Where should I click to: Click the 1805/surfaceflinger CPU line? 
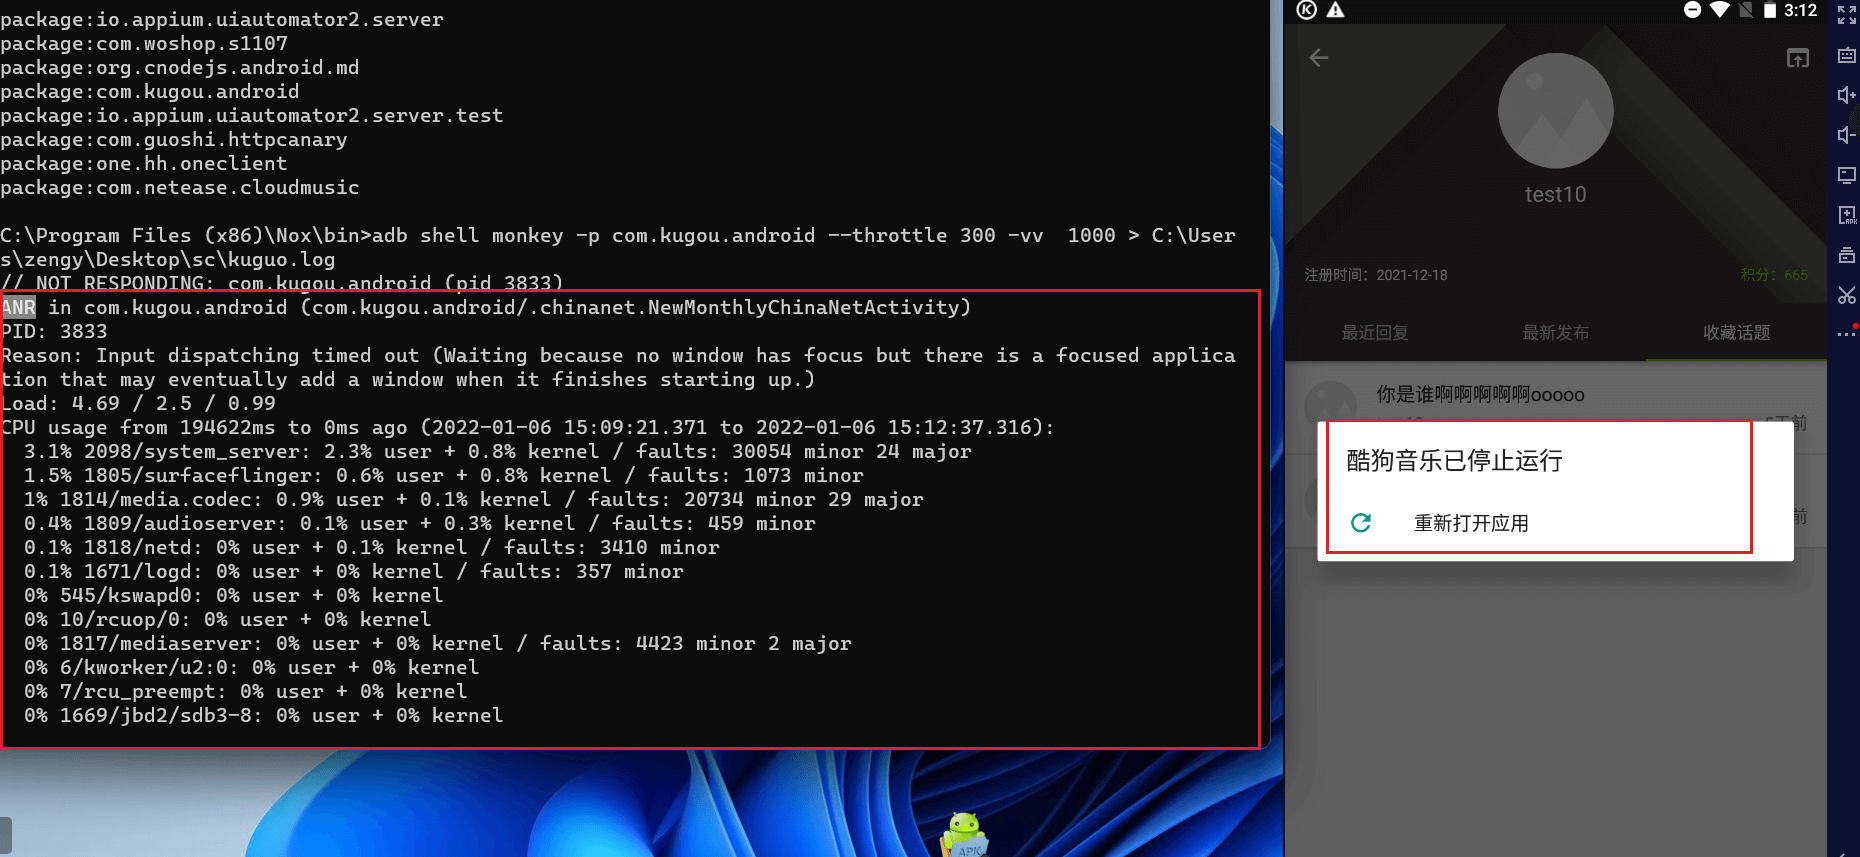pyautogui.click(x=444, y=475)
